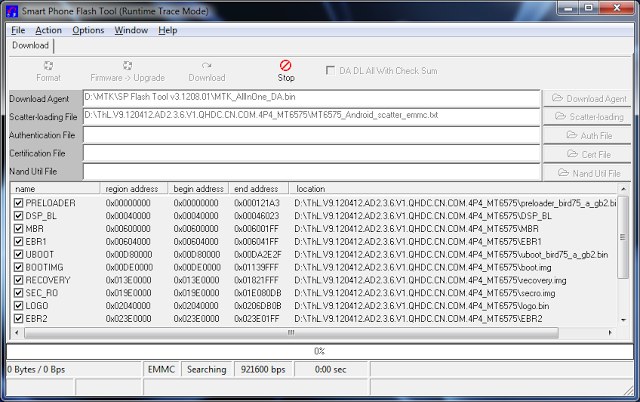Uncheck the MBR checkbox
Image resolution: width=640 pixels, height=402 pixels.
pos(18,229)
